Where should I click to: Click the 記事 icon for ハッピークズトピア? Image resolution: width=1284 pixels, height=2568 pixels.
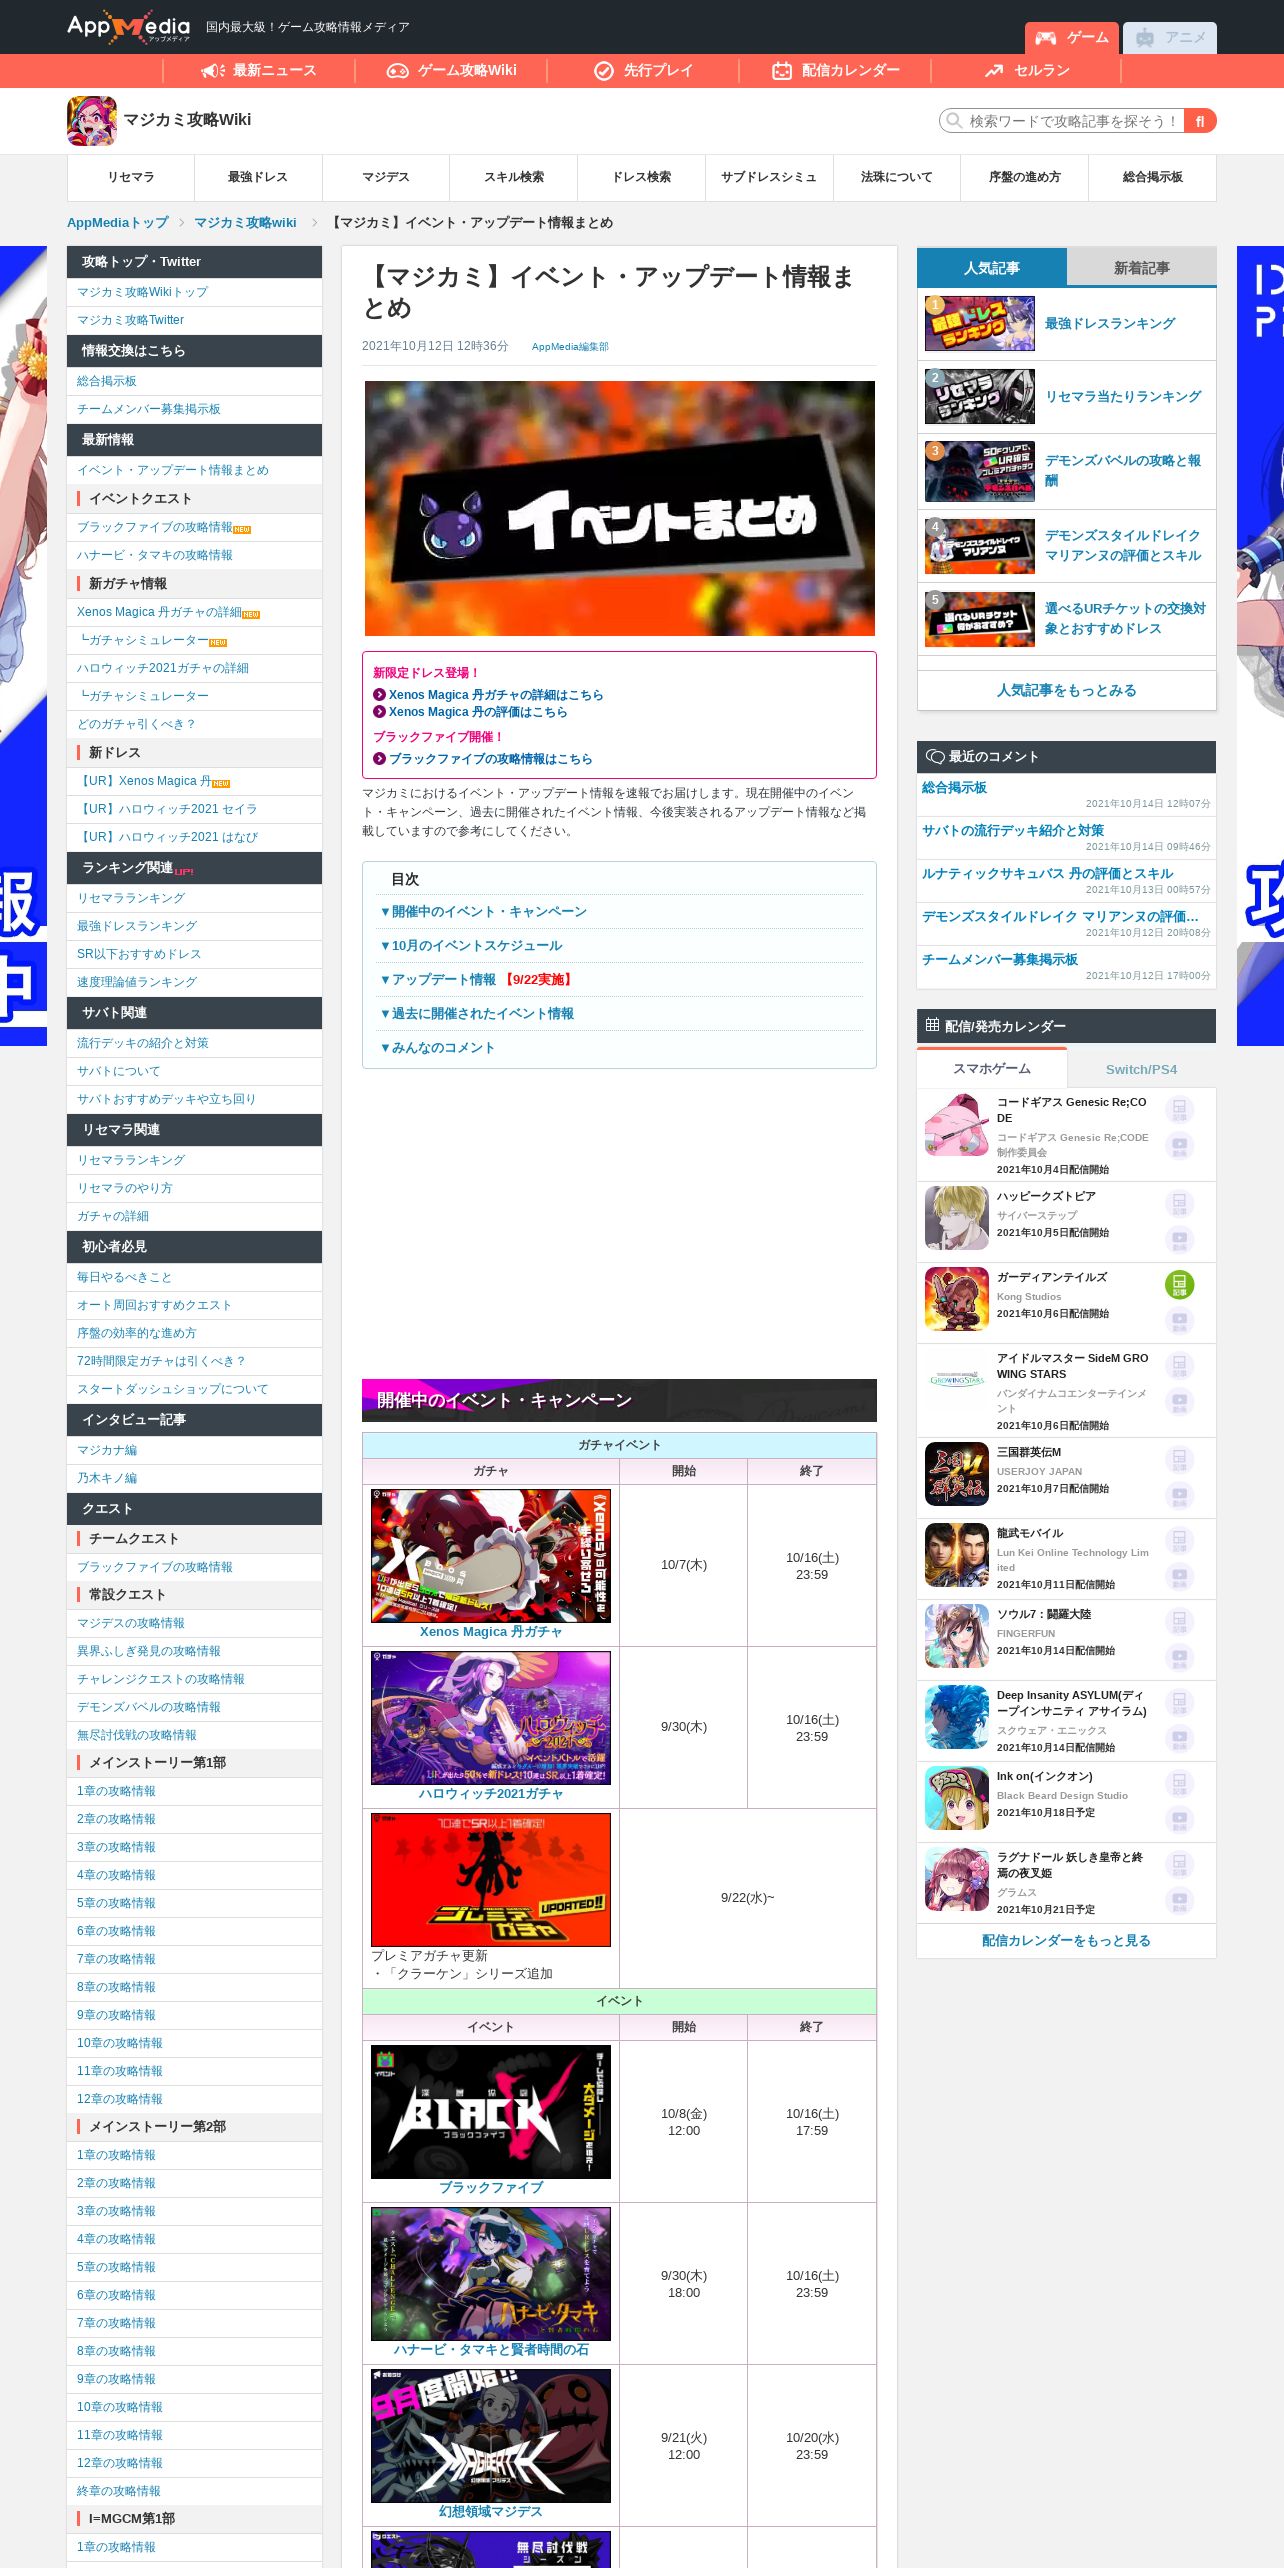1179,1204
